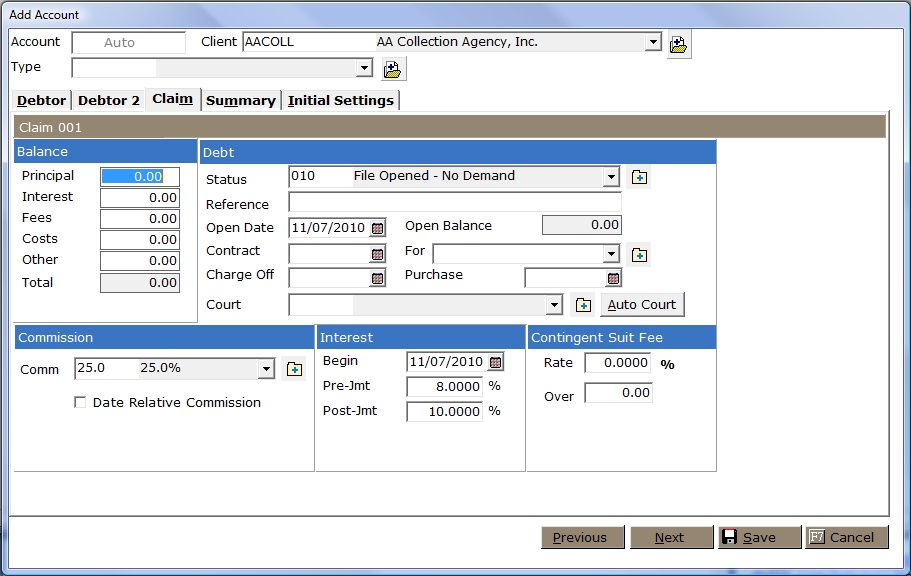Open the Charge Off calendar picker
The height and width of the screenshot is (576, 911).
click(378, 279)
